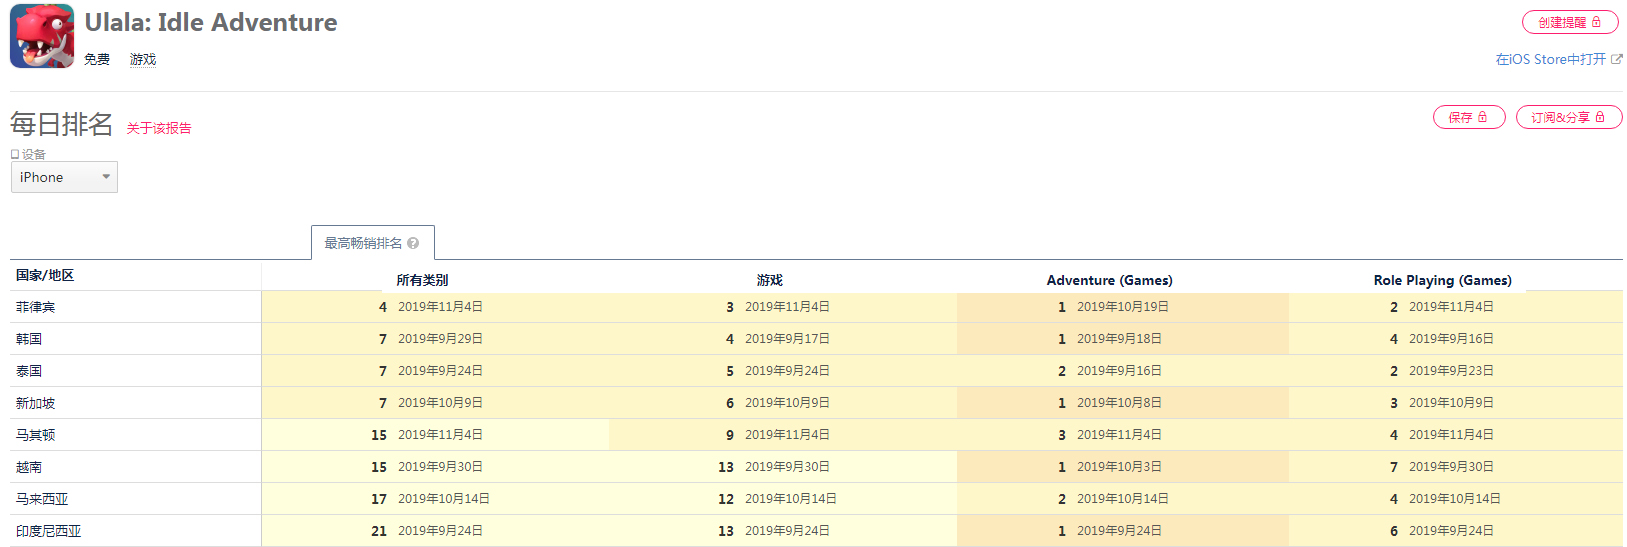Click the Ulala red dinosaur app icon

click(x=42, y=36)
